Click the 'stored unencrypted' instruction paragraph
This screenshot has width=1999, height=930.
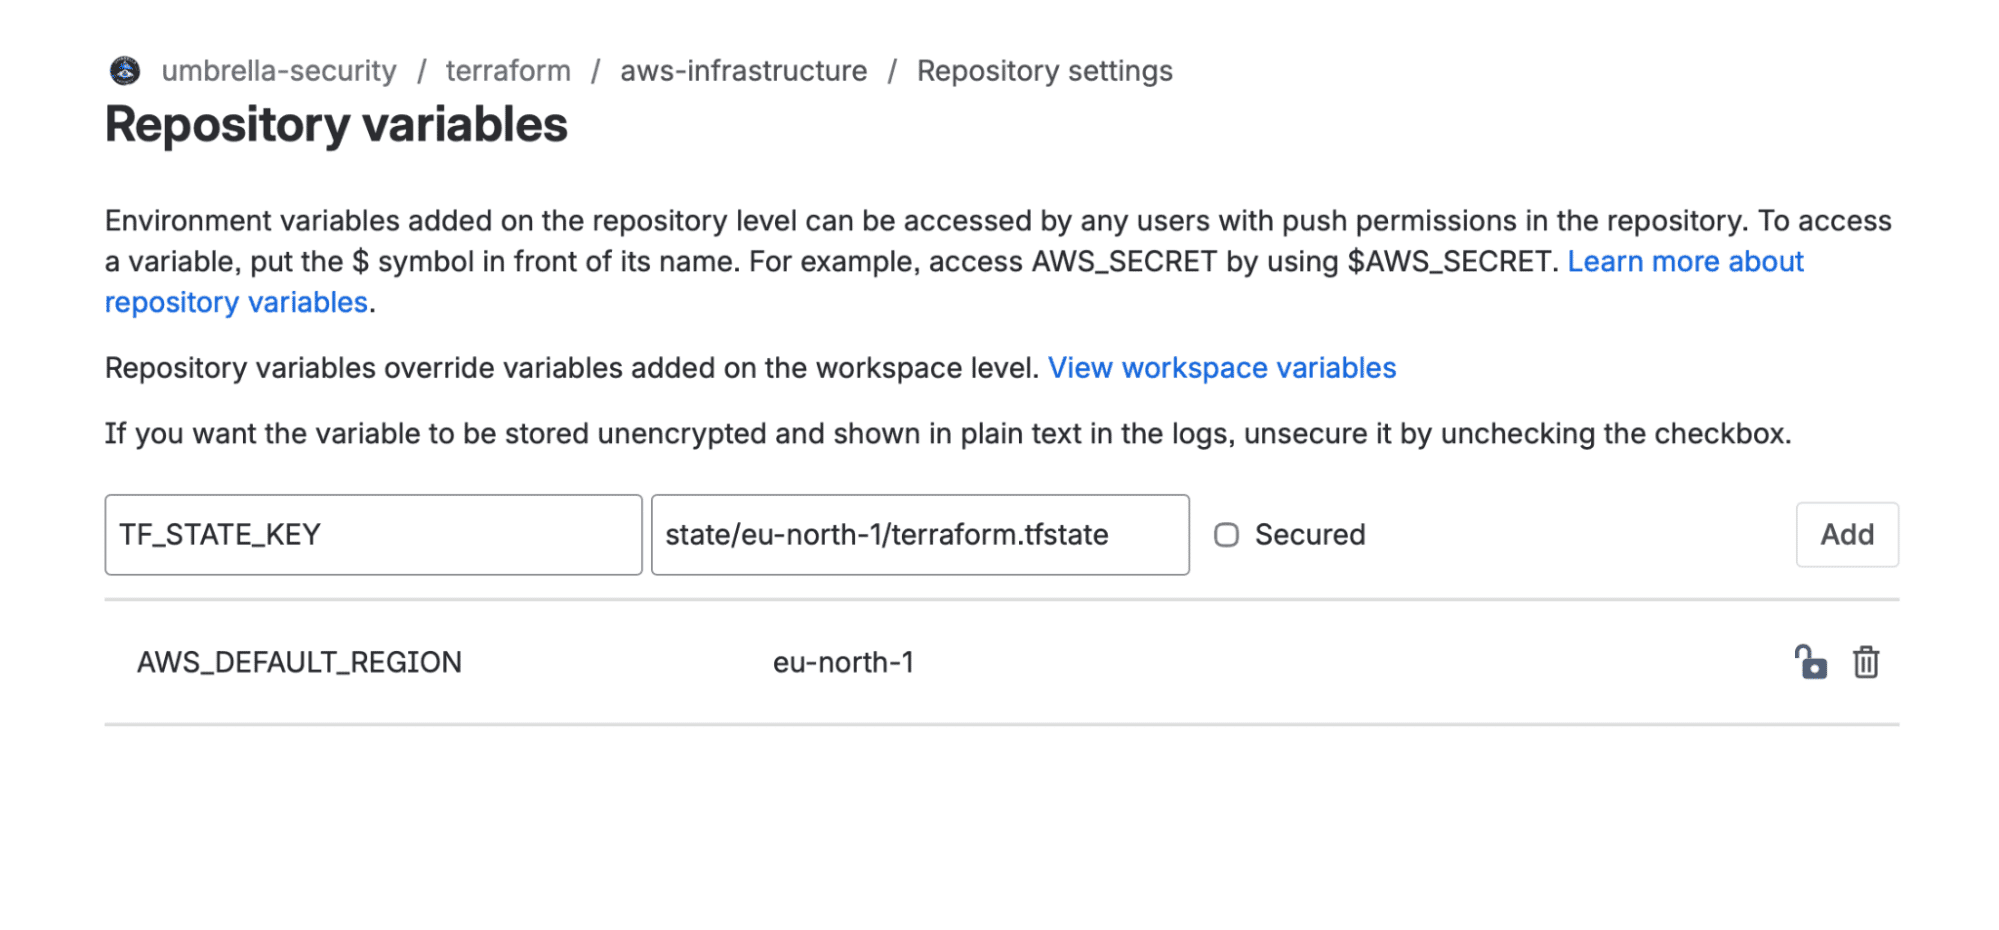click(x=947, y=434)
